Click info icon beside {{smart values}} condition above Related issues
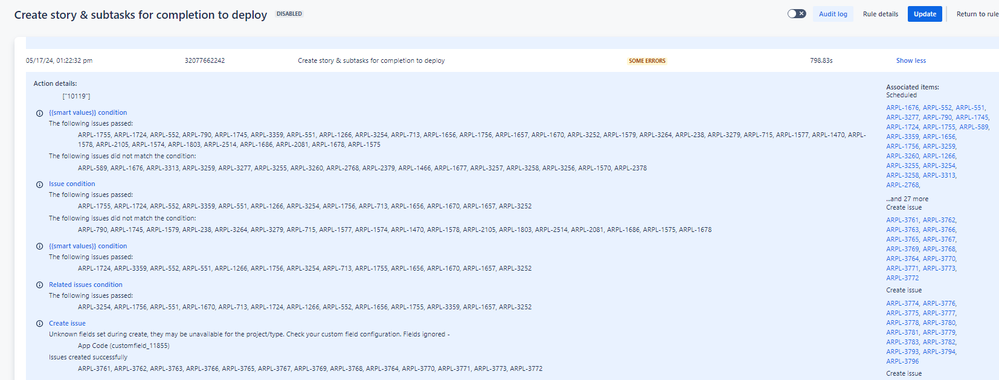 tap(40, 246)
